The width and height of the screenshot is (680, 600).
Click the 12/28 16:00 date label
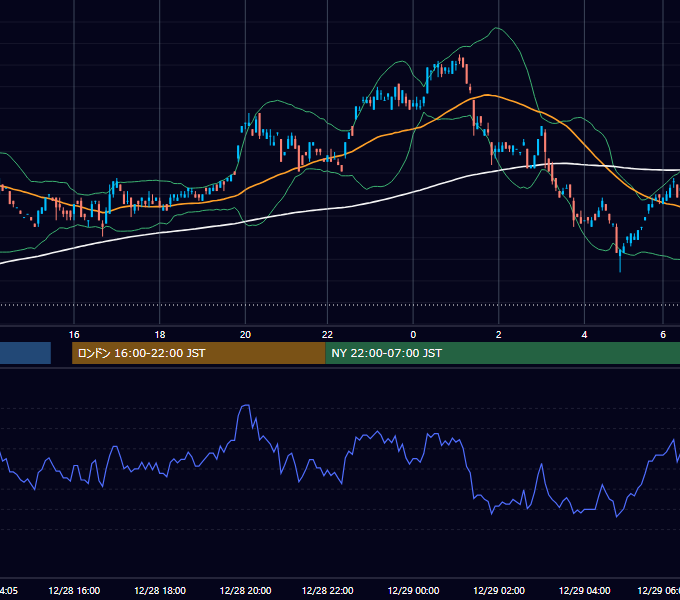(x=74, y=590)
